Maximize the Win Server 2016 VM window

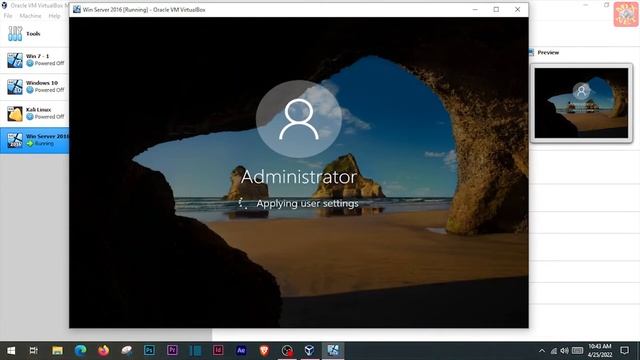496,9
